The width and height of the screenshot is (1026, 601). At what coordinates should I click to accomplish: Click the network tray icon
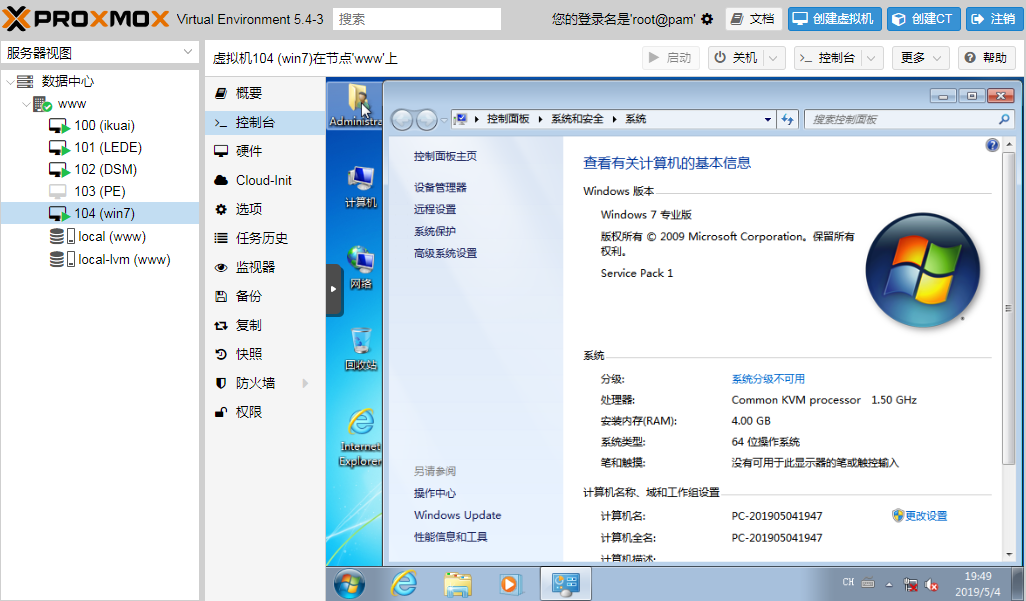910,585
